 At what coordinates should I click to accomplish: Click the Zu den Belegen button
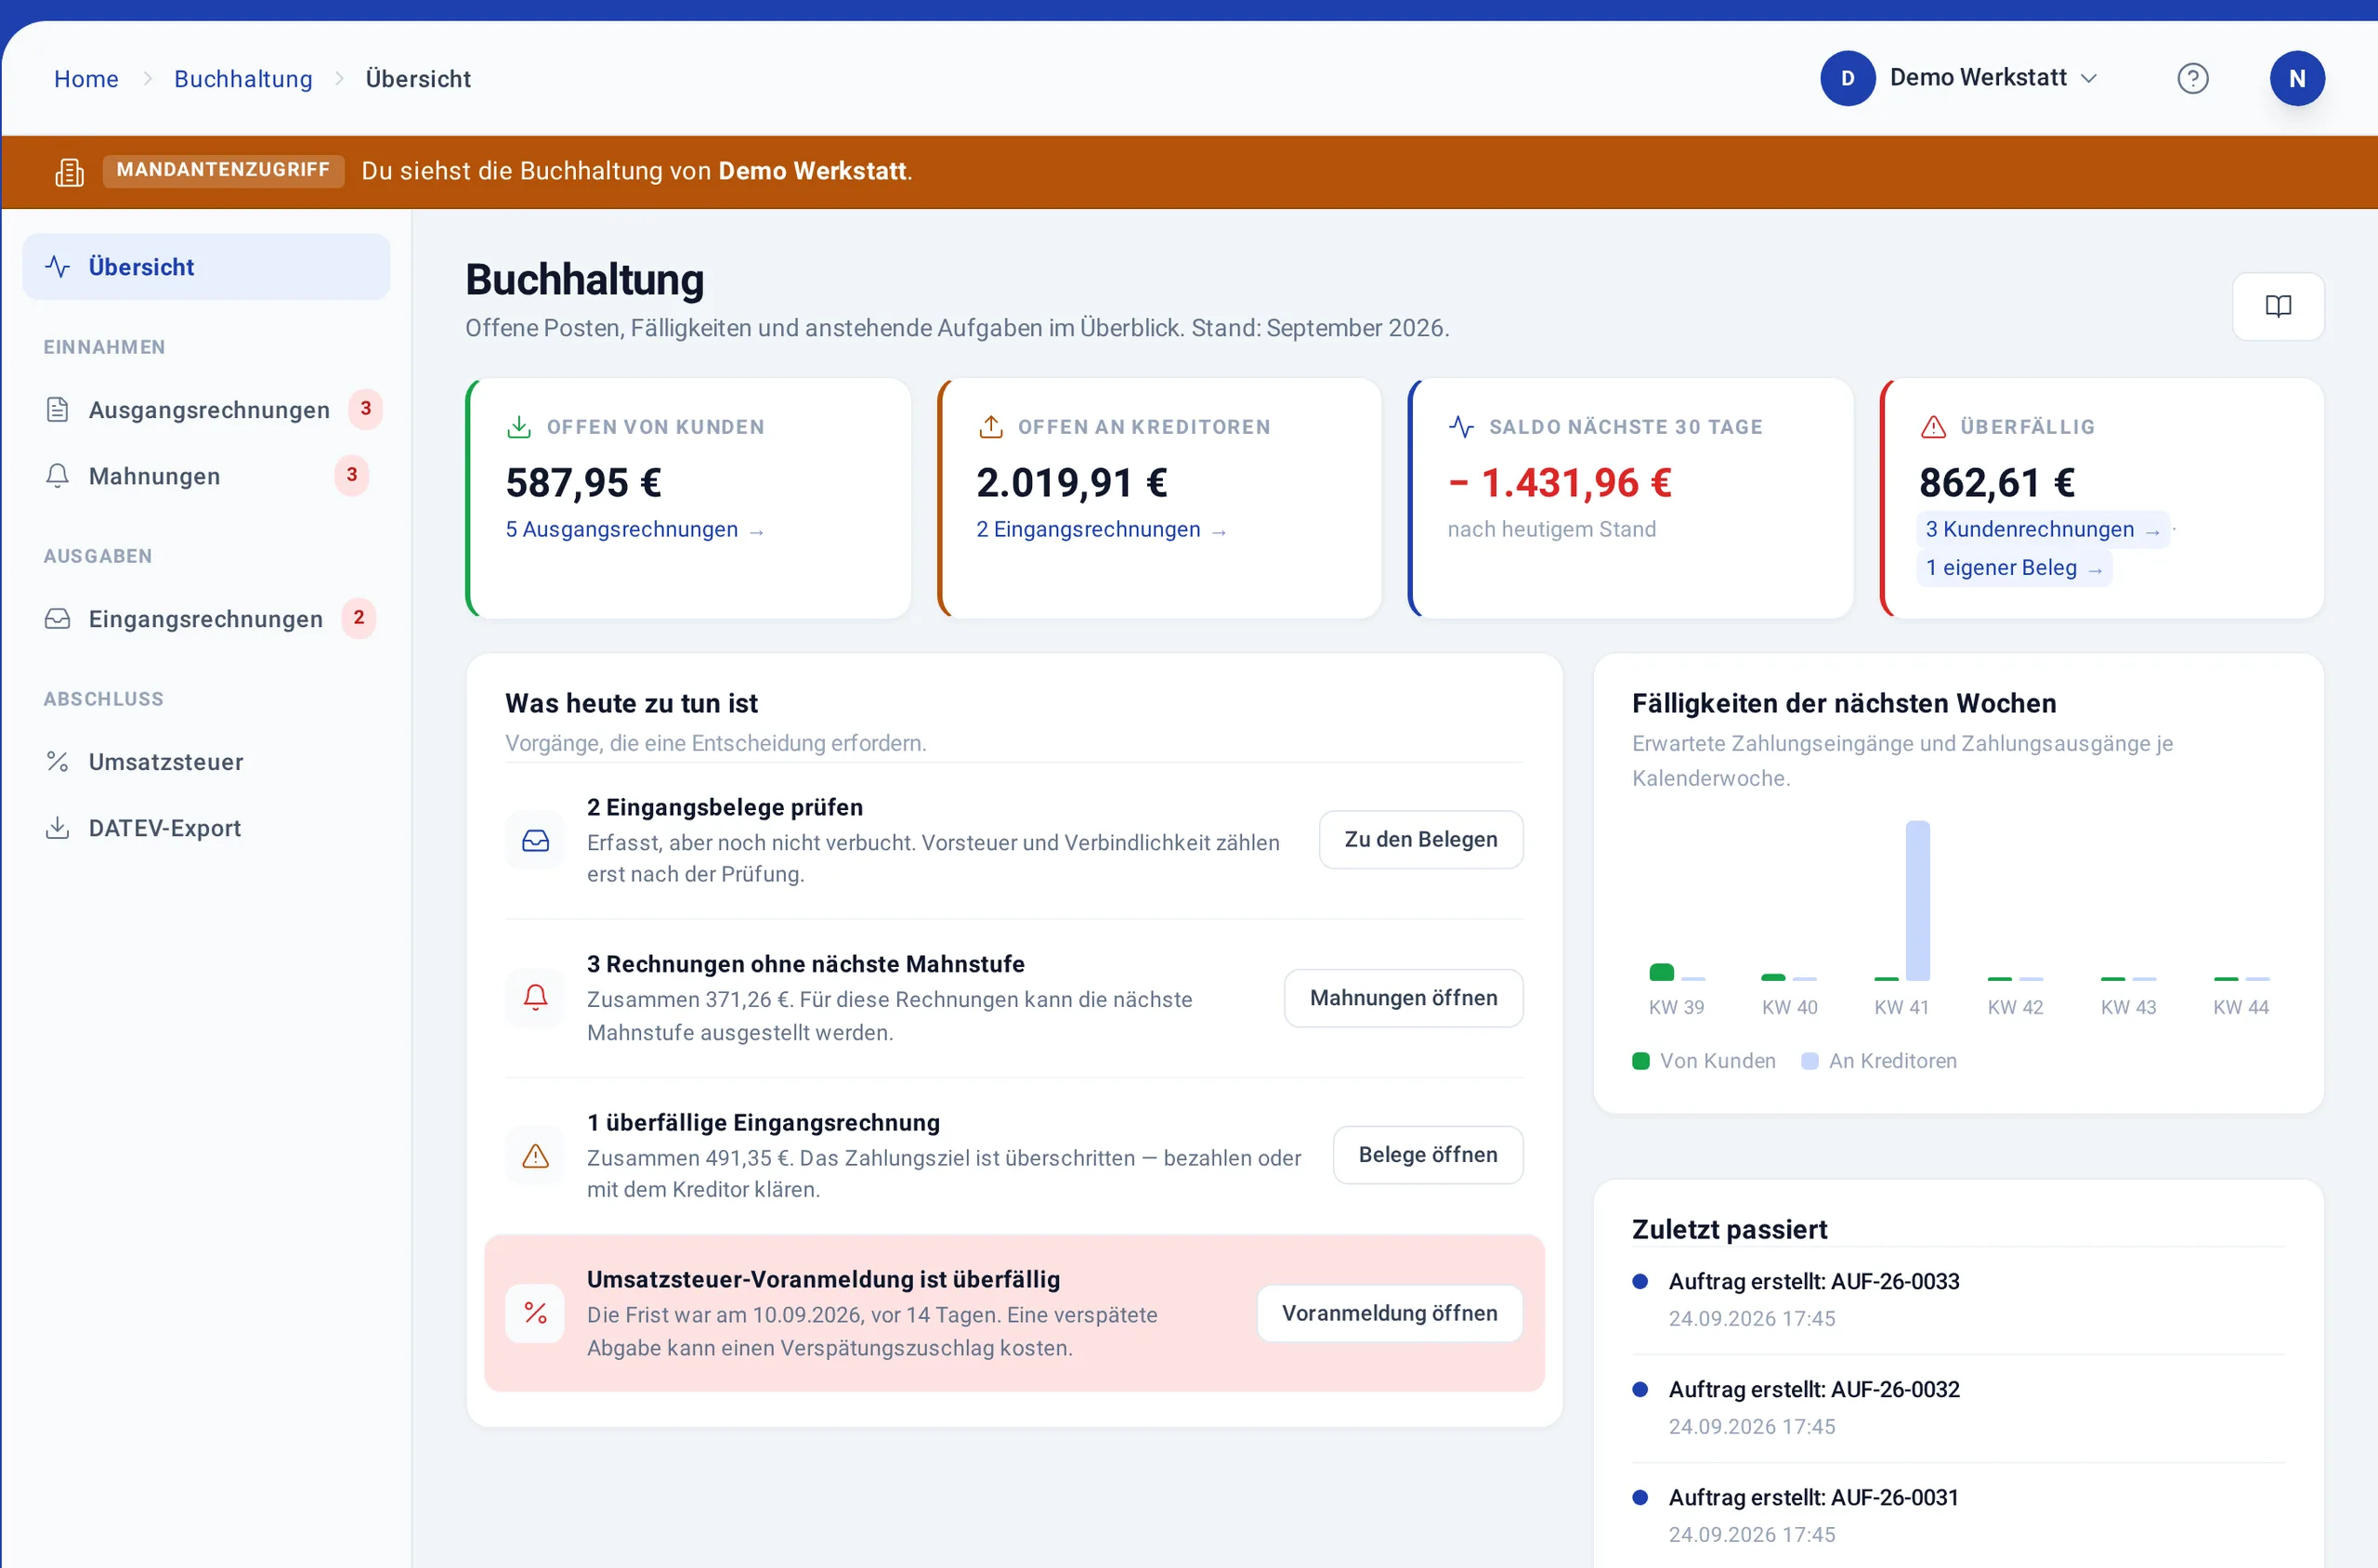(1421, 839)
